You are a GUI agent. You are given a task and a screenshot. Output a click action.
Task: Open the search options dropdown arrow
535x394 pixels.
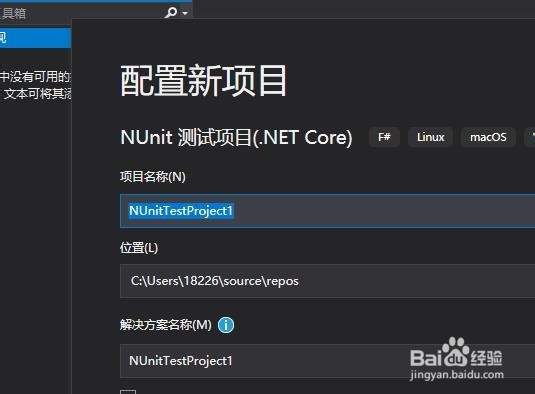click(185, 13)
